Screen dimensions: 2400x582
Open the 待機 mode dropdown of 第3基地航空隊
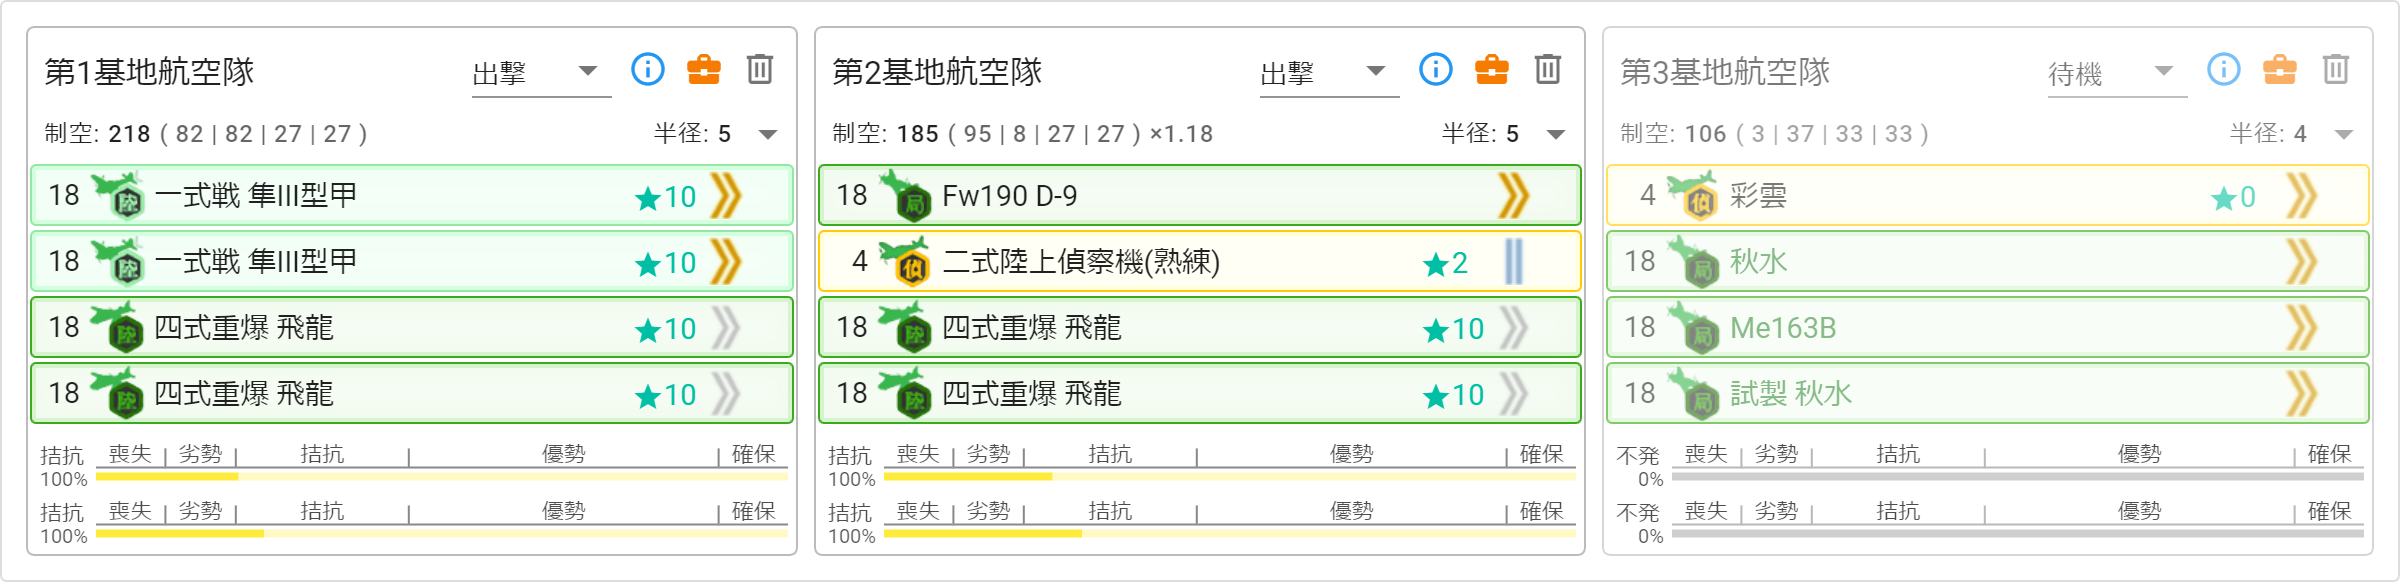pos(2117,72)
